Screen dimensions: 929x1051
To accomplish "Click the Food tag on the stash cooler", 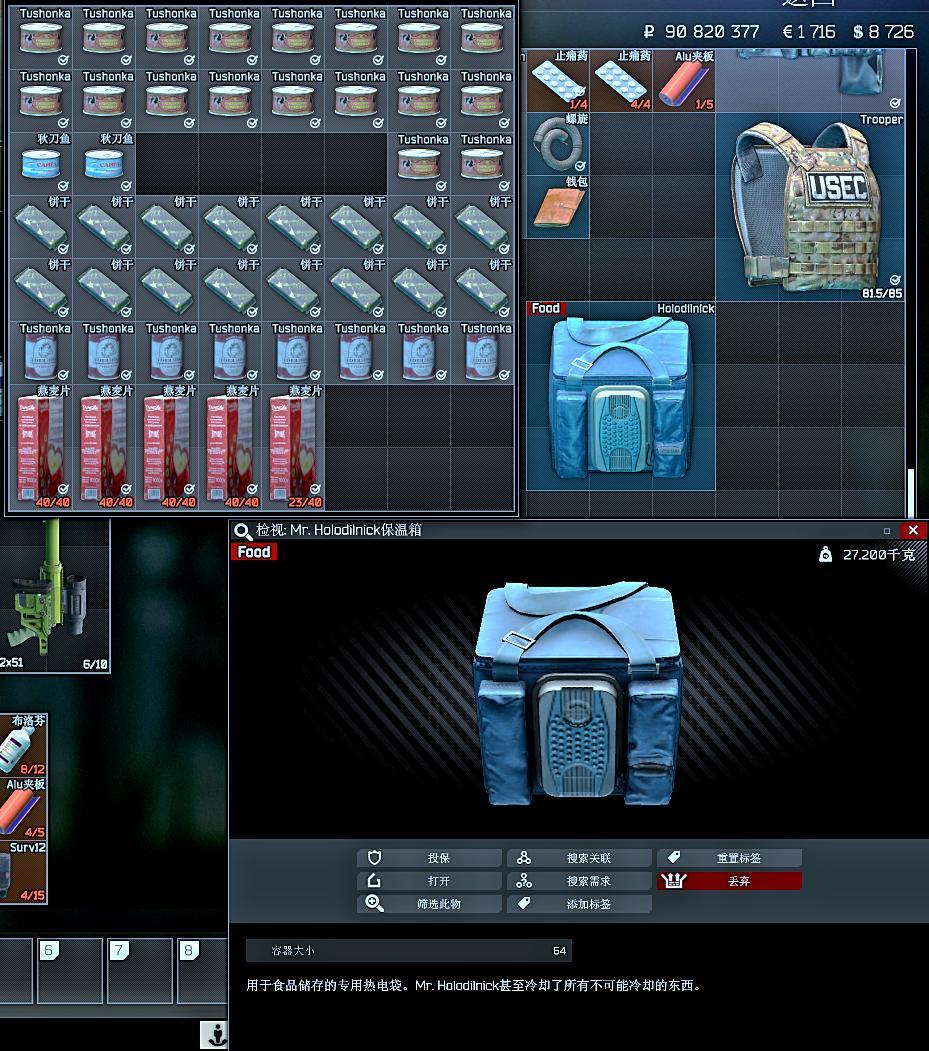I will (546, 308).
